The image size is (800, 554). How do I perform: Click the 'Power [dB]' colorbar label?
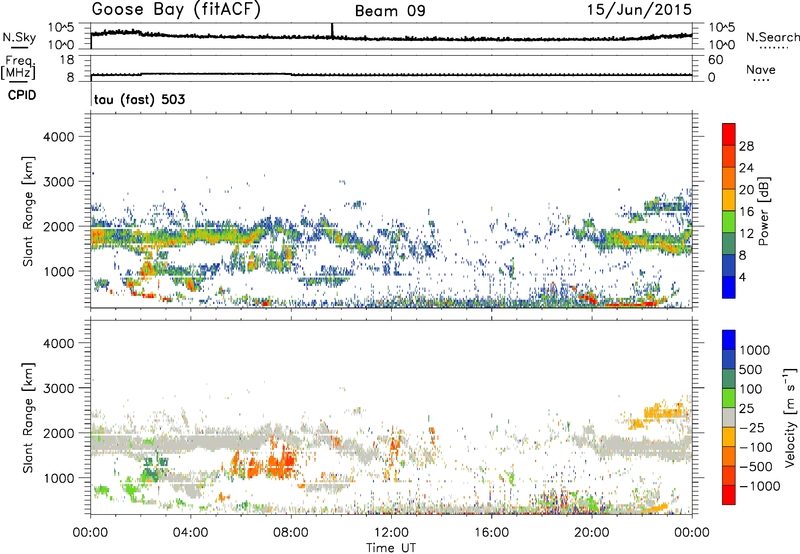[763, 211]
